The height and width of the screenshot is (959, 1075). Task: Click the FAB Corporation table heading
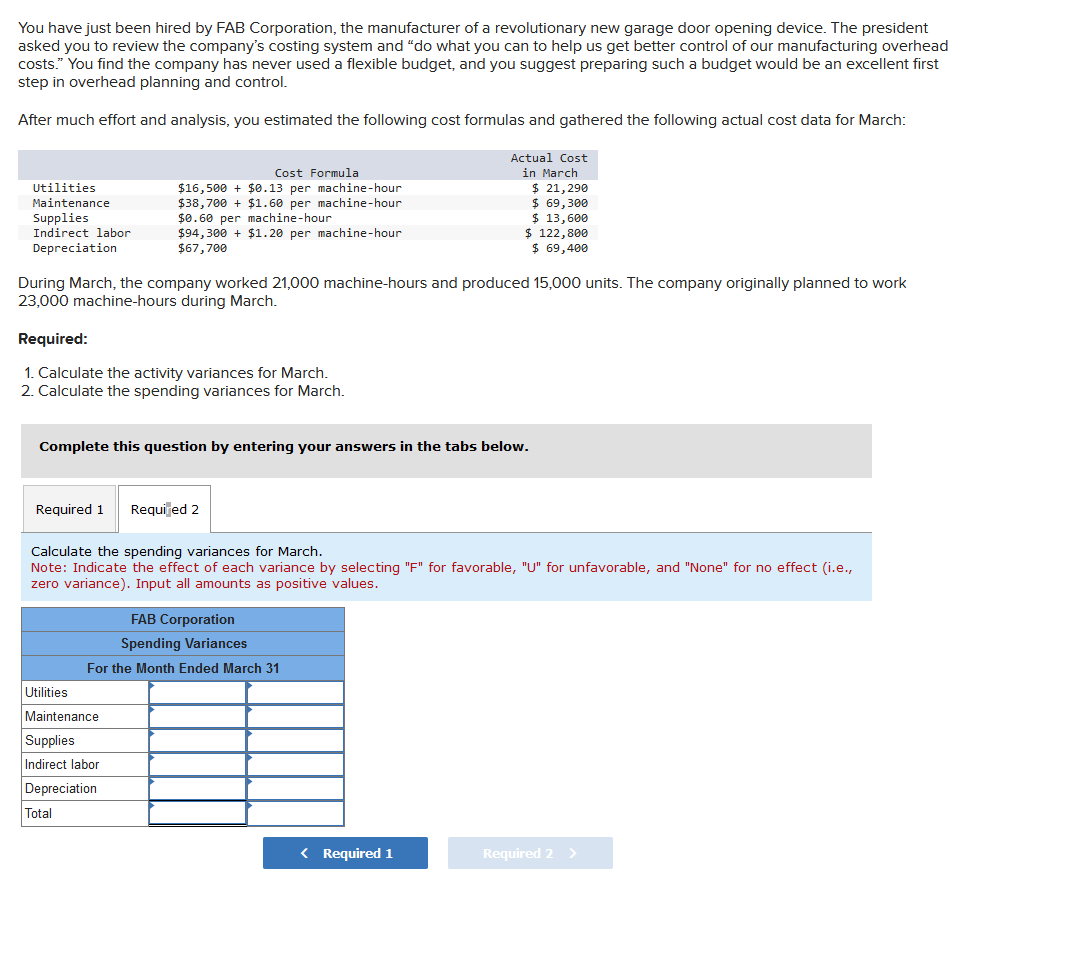183,619
